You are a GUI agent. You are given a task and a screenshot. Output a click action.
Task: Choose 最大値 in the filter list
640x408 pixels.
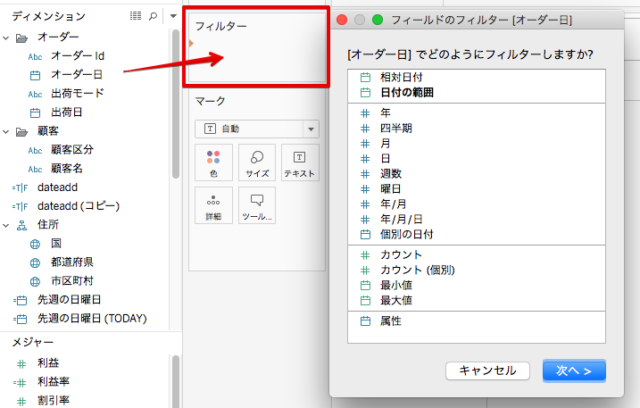pyautogui.click(x=476, y=301)
